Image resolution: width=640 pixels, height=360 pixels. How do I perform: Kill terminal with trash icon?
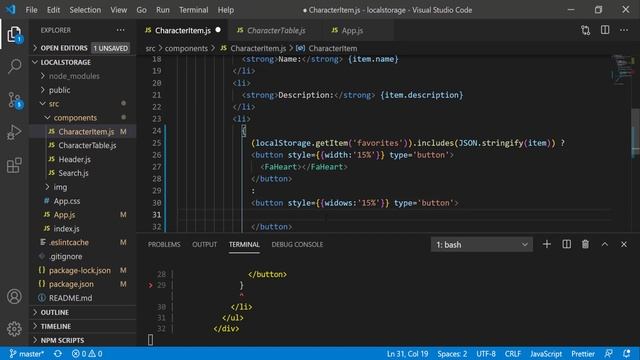coord(585,244)
